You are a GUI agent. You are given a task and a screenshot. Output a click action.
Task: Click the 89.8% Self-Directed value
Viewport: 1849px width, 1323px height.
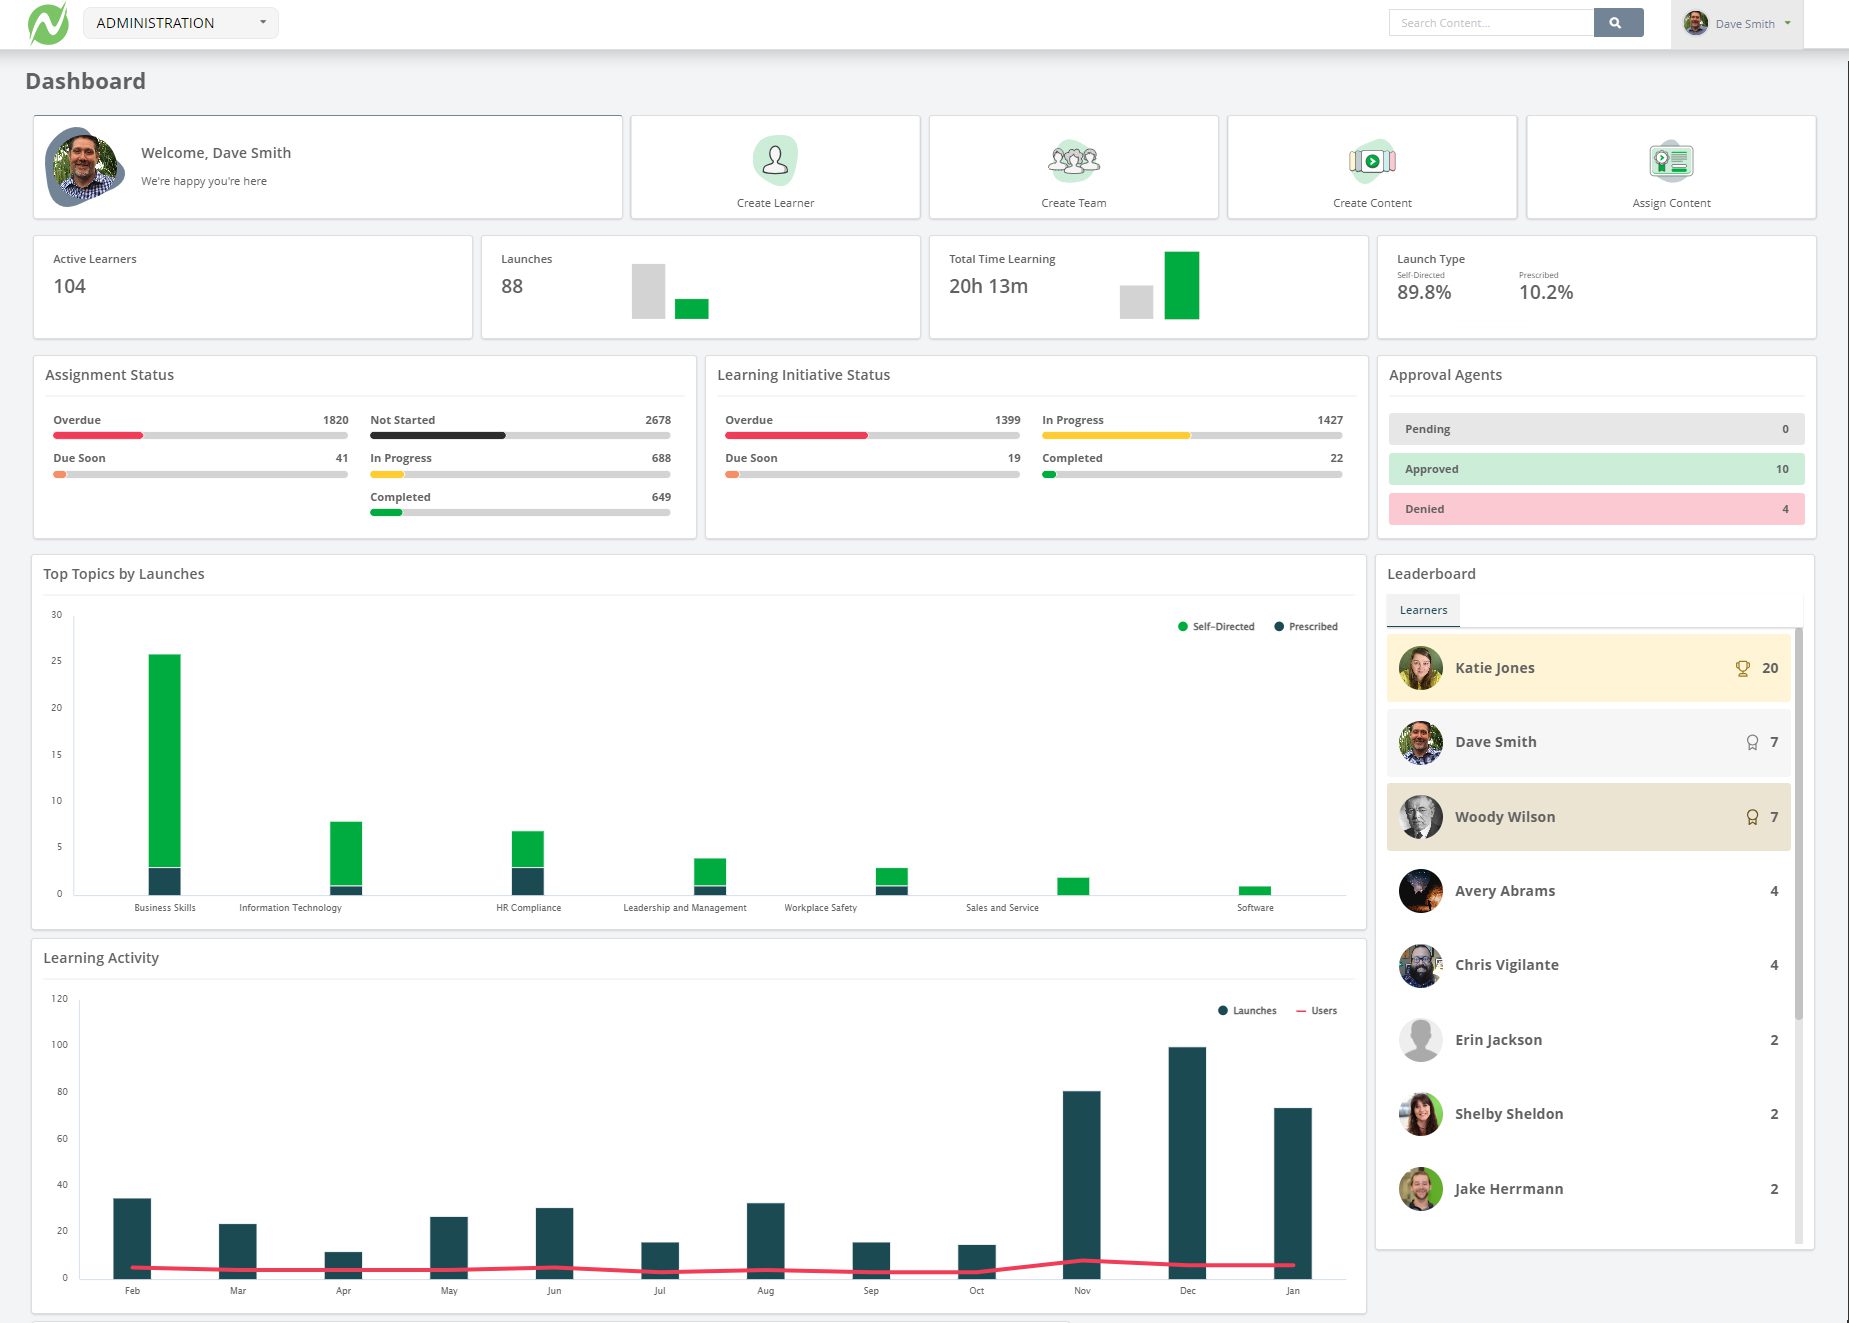click(x=1424, y=292)
